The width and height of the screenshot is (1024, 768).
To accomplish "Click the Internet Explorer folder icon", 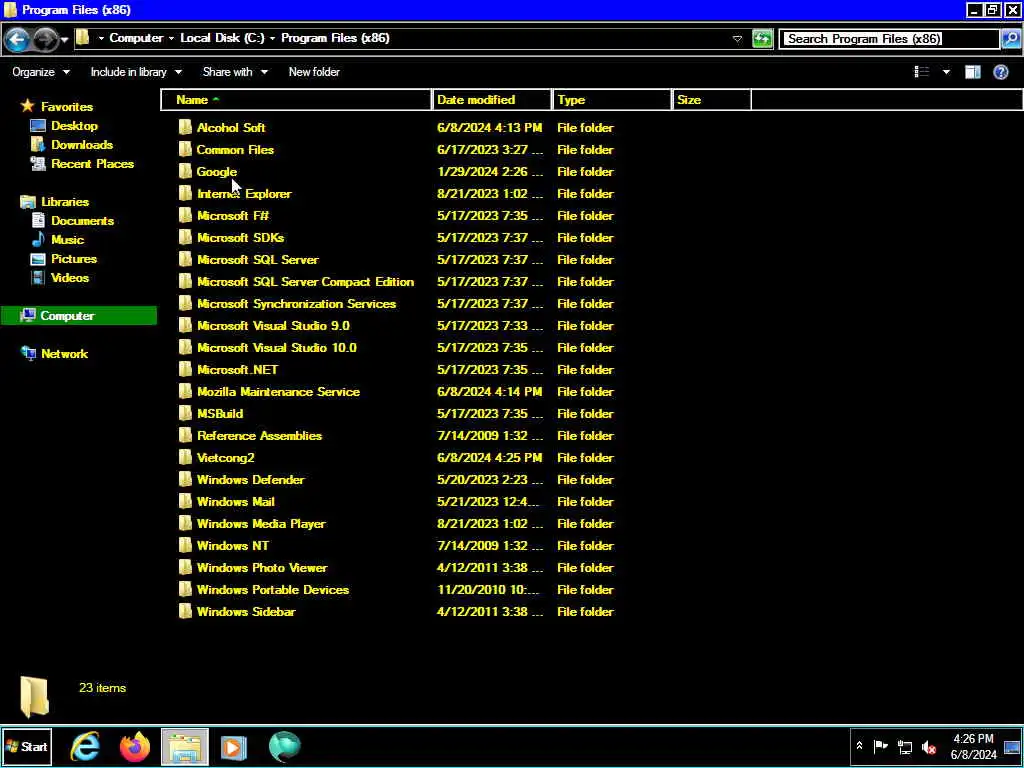I will (x=185, y=193).
